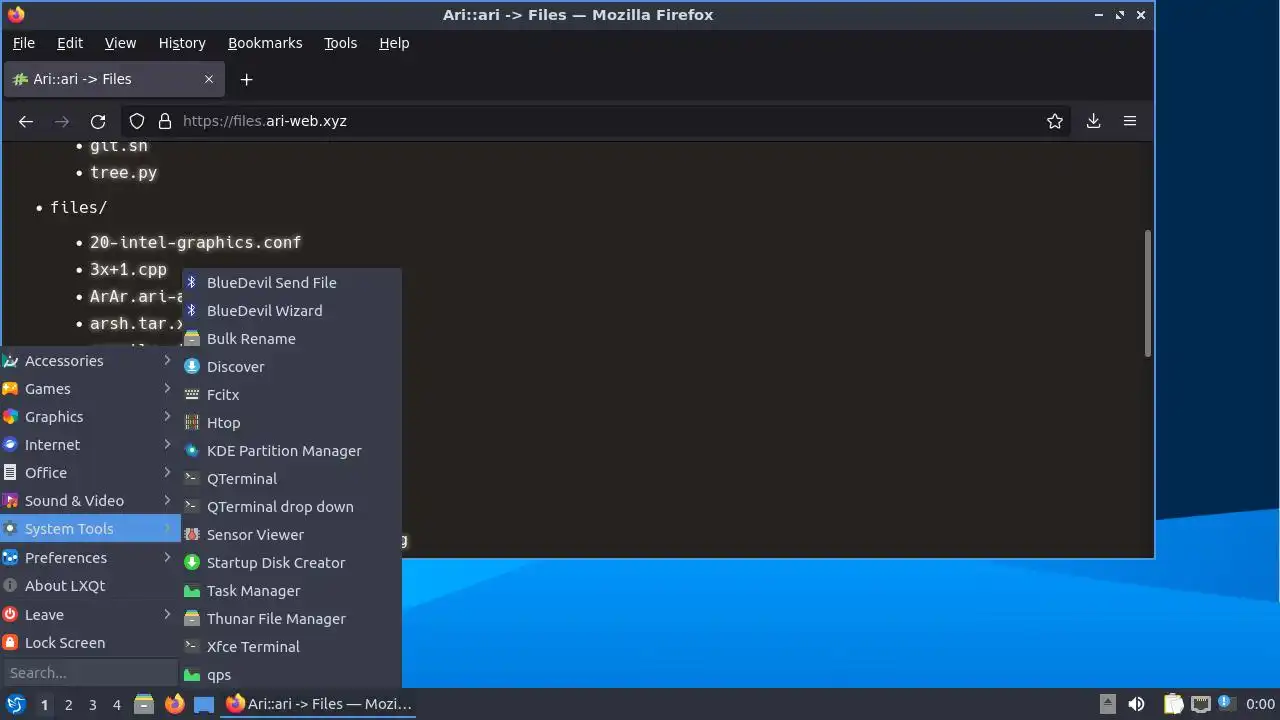Open a new Firefox tab

pyautogui.click(x=246, y=79)
